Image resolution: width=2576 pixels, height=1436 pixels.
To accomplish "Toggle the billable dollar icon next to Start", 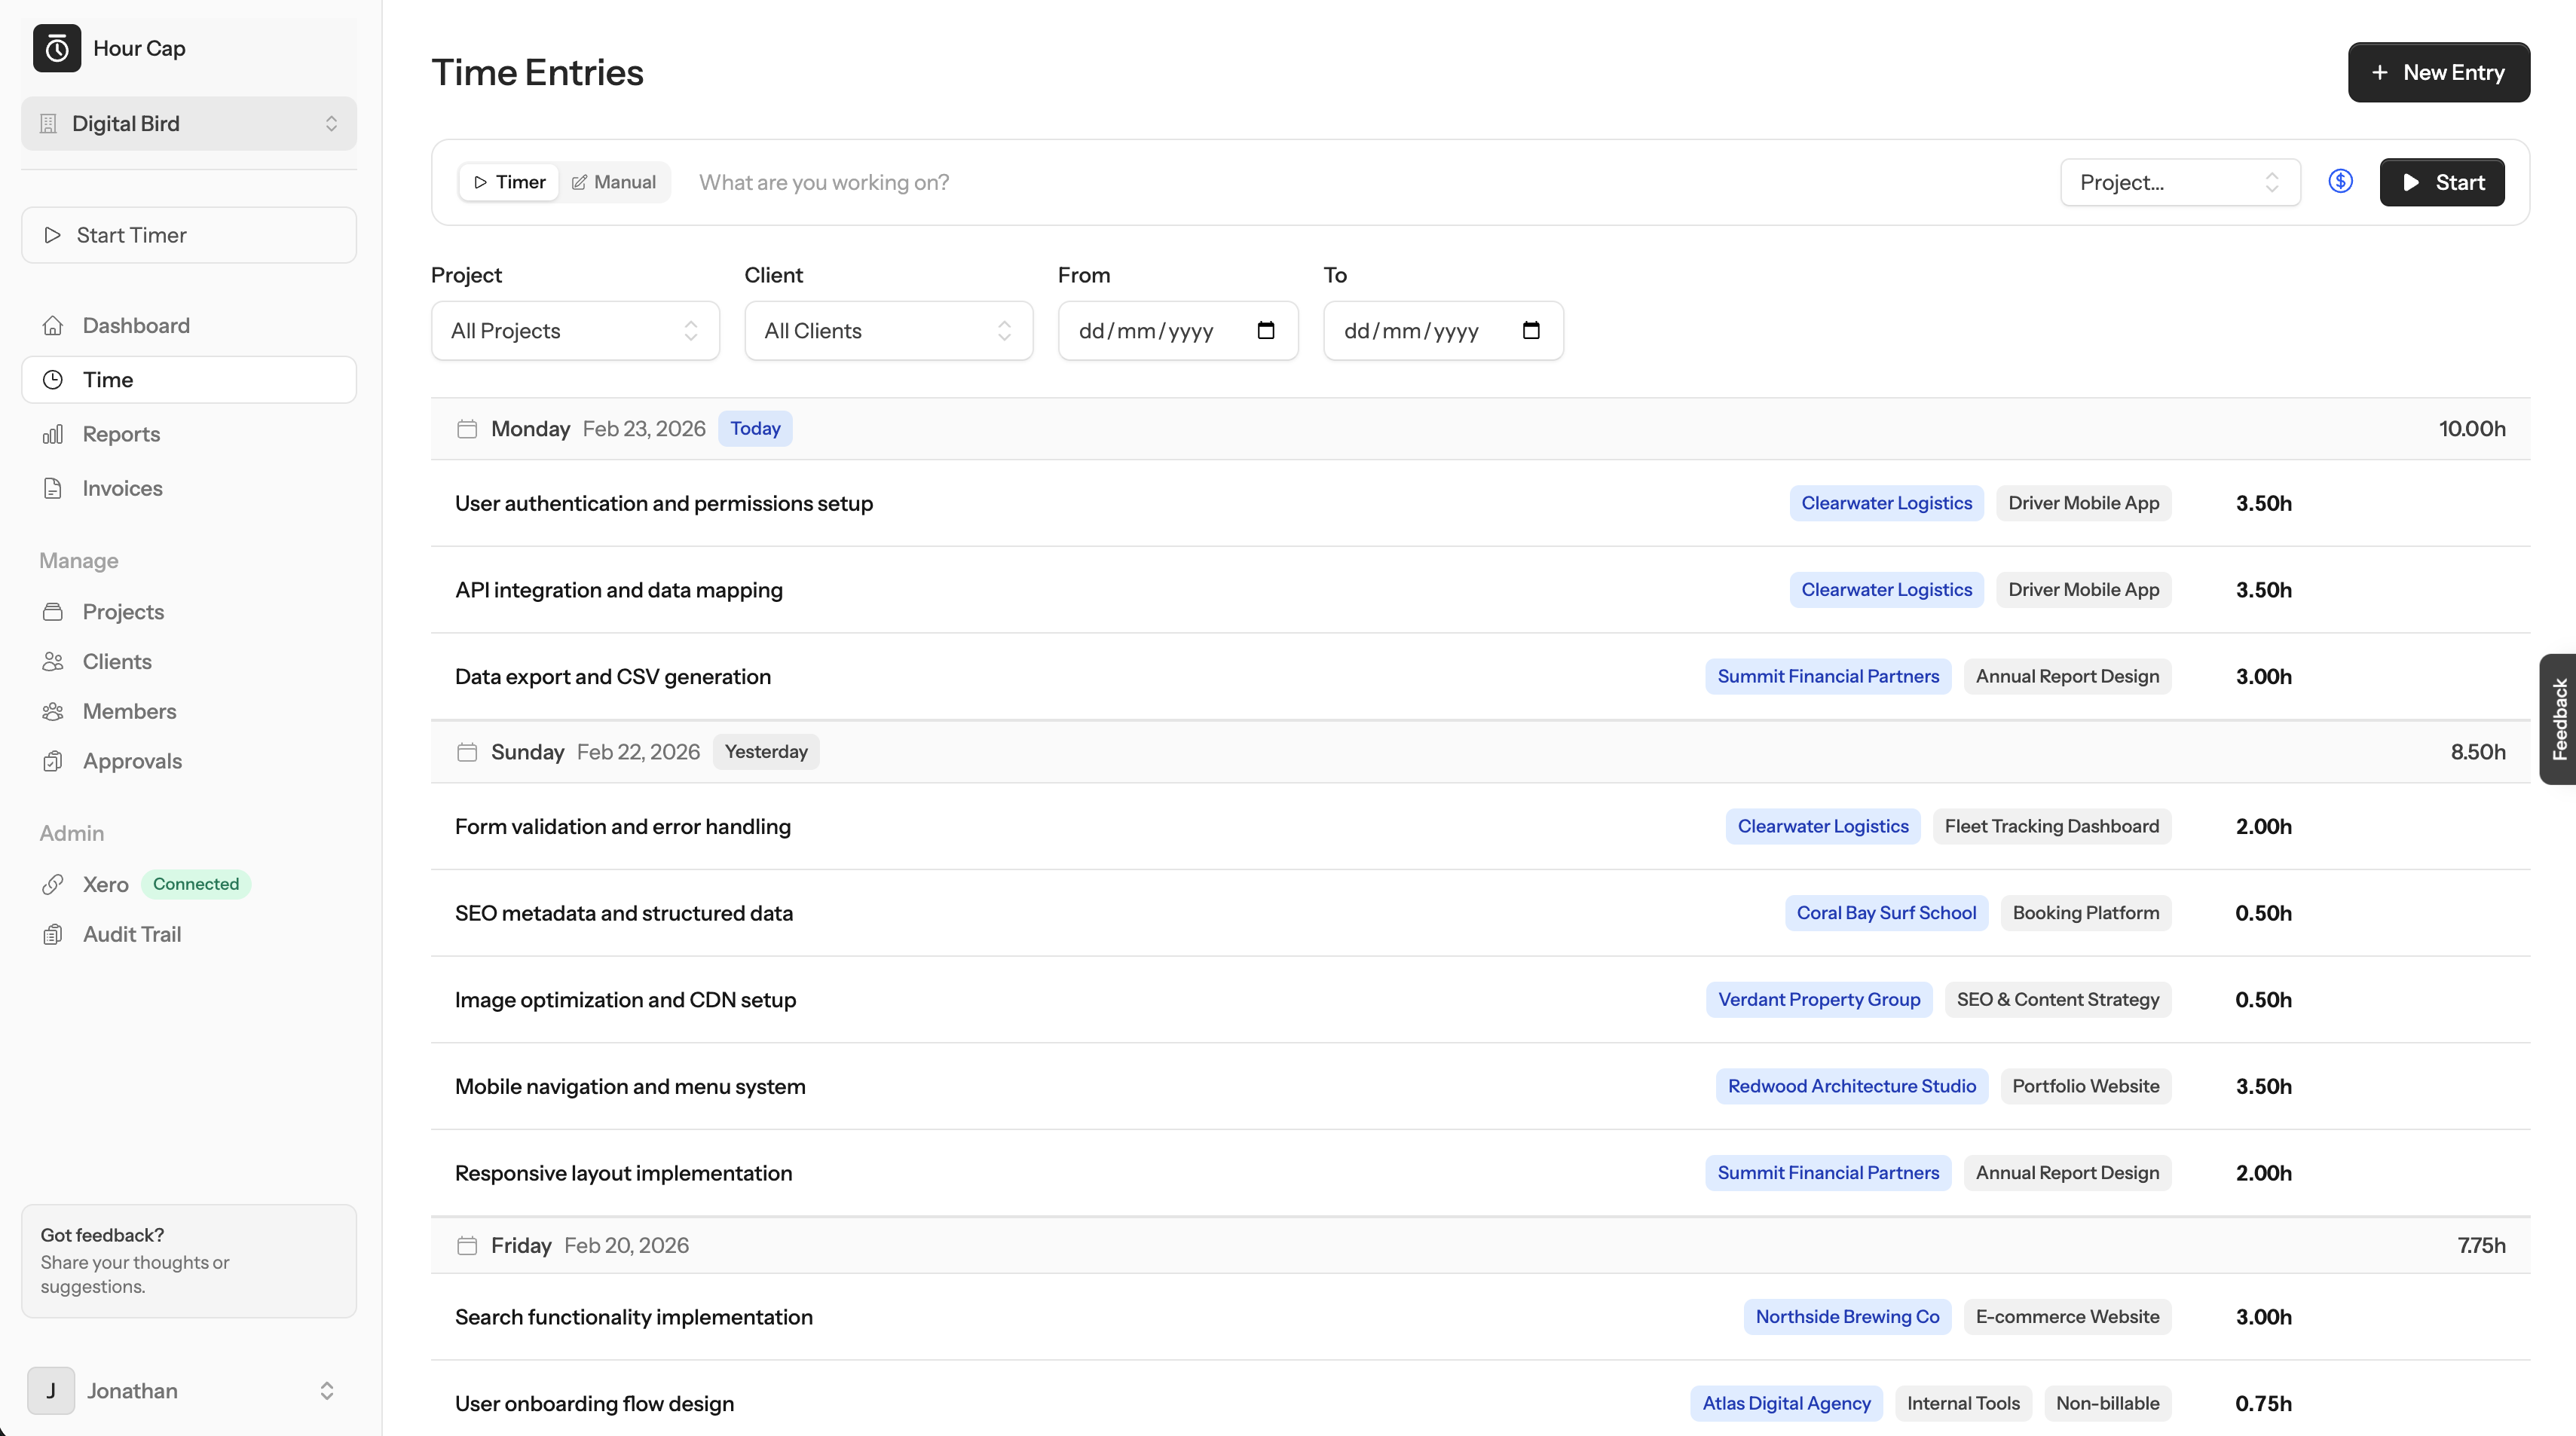I will 2341,181.
